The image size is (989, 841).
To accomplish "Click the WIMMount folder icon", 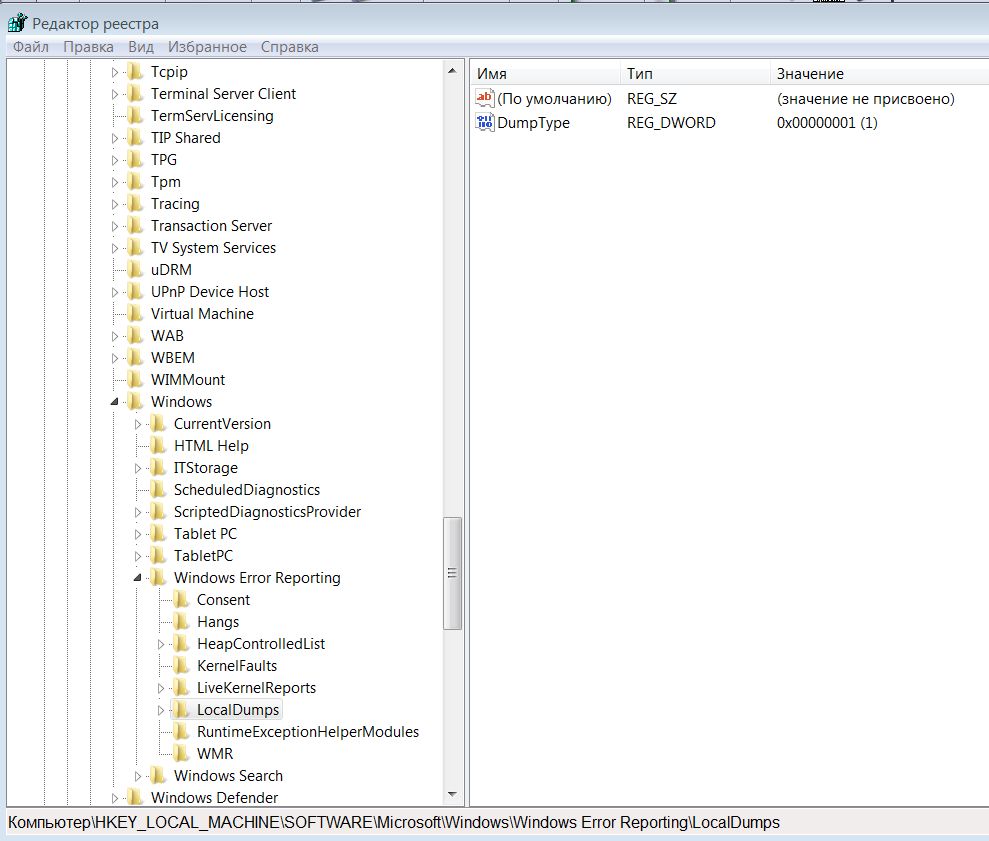I will pyautogui.click(x=135, y=380).
